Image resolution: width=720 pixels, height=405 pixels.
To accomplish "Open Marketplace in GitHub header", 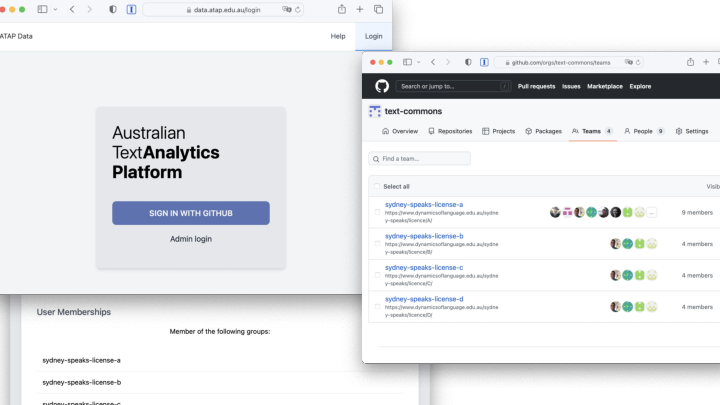I will pos(605,86).
